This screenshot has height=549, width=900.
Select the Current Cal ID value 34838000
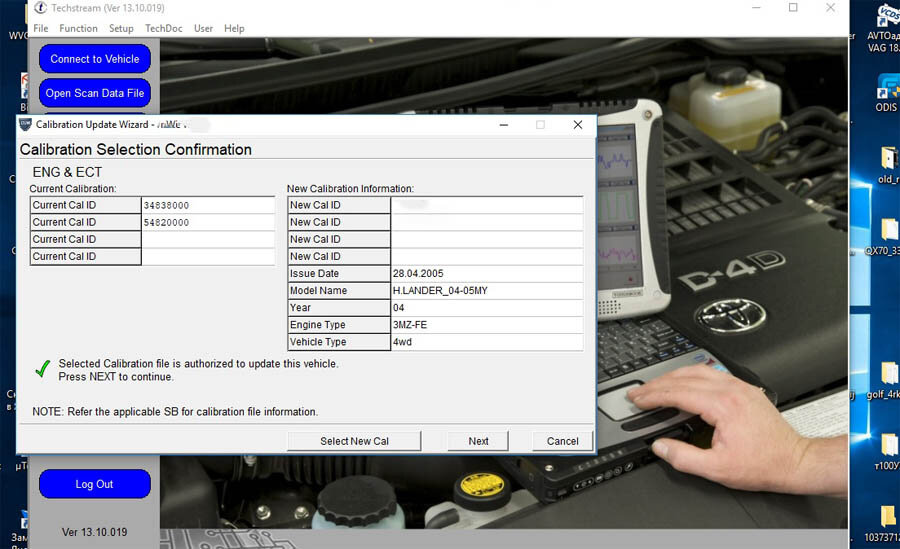[166, 205]
